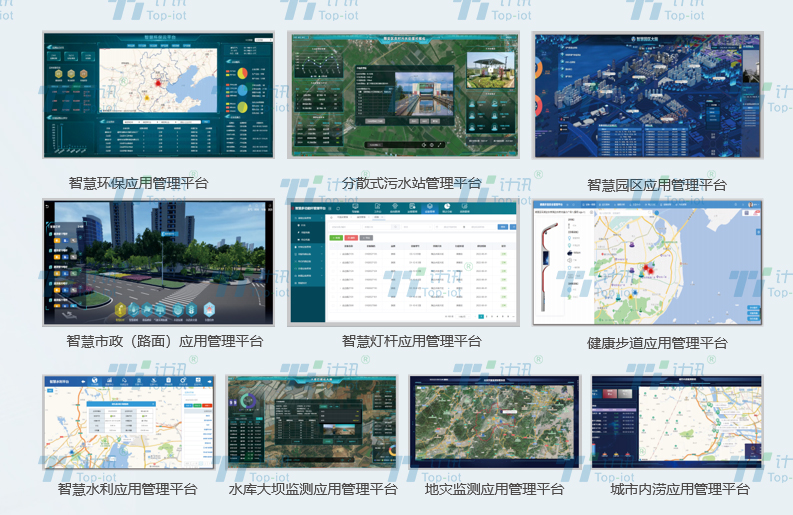
Task: Click the 智慧环保应用管理平台 caption
Action: [138, 183]
